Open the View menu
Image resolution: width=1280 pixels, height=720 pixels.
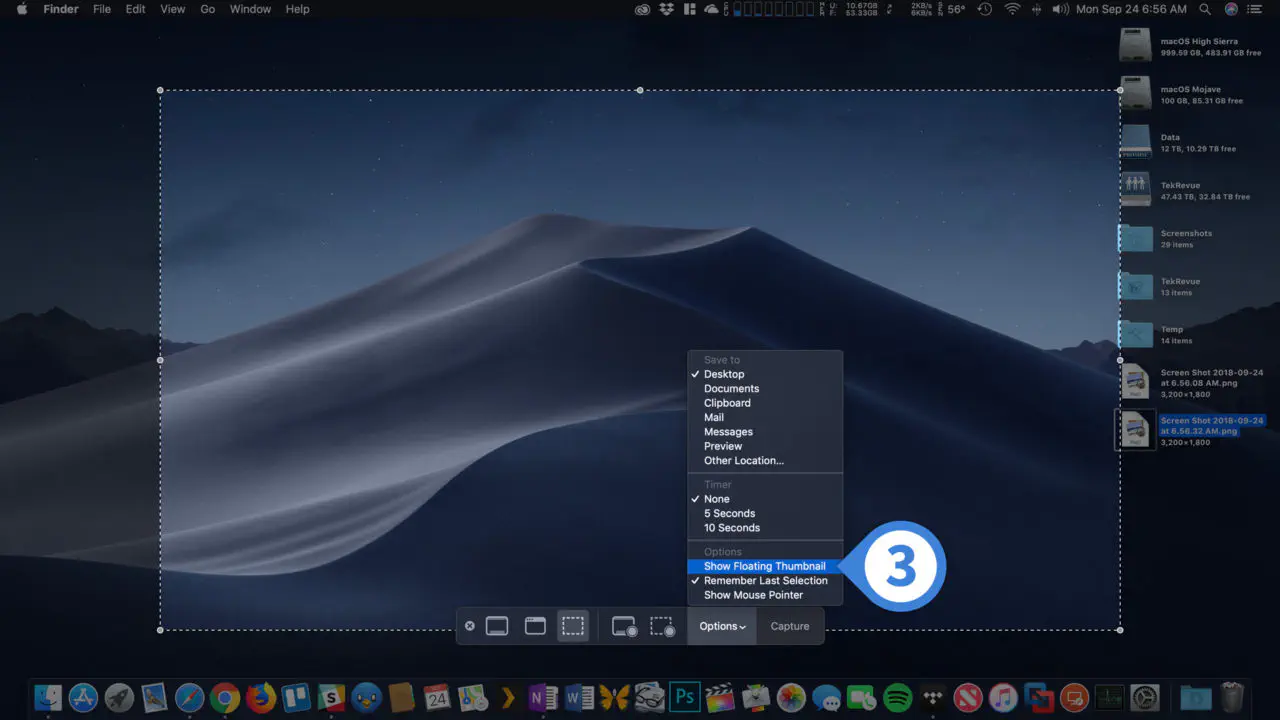pos(173,9)
